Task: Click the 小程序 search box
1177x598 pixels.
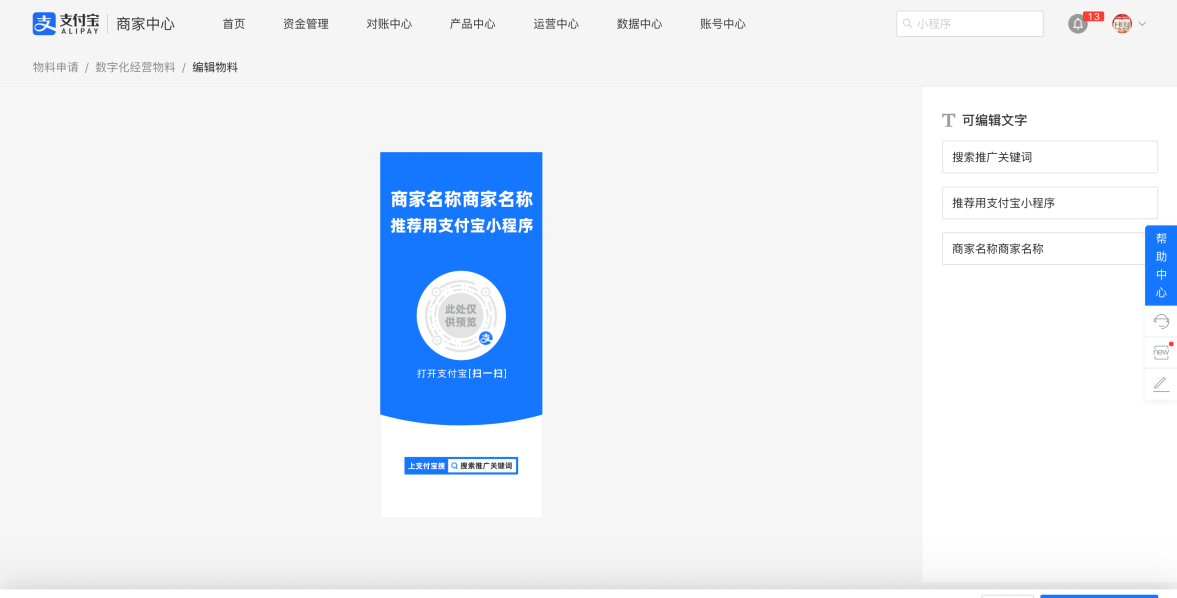Action: (x=970, y=24)
